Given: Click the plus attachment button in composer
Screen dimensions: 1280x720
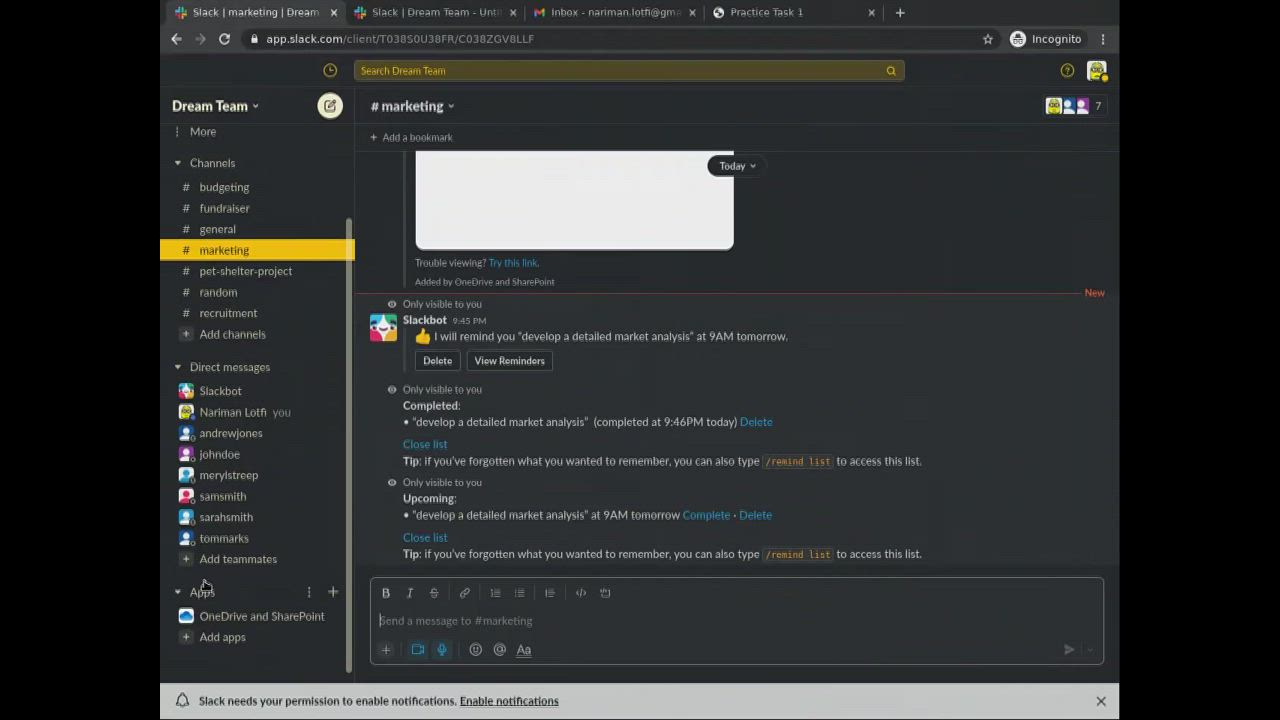Looking at the screenshot, I should [x=386, y=650].
